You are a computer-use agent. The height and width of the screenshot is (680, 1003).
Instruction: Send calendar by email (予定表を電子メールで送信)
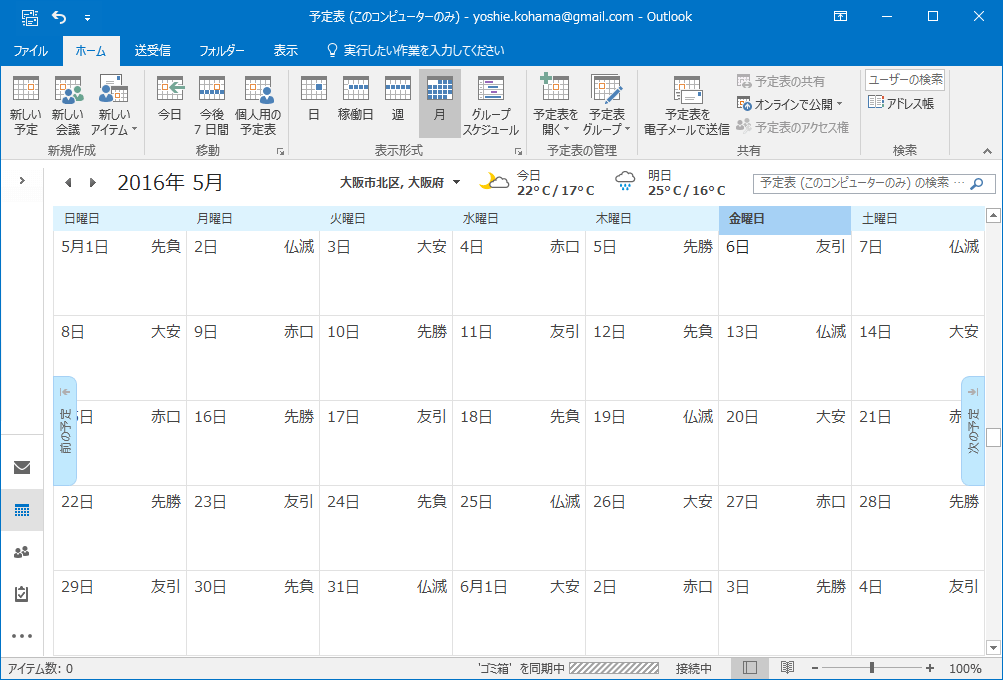pos(687,106)
